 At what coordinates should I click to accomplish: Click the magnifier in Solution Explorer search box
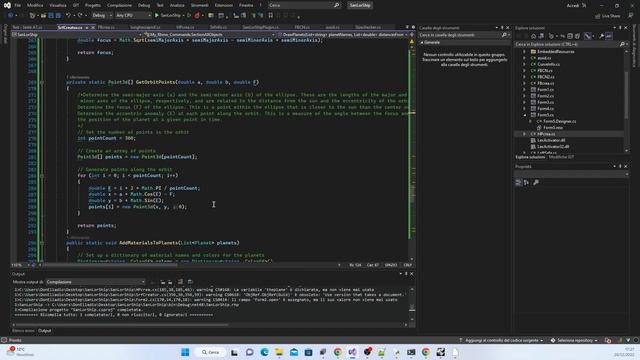pos(622,44)
